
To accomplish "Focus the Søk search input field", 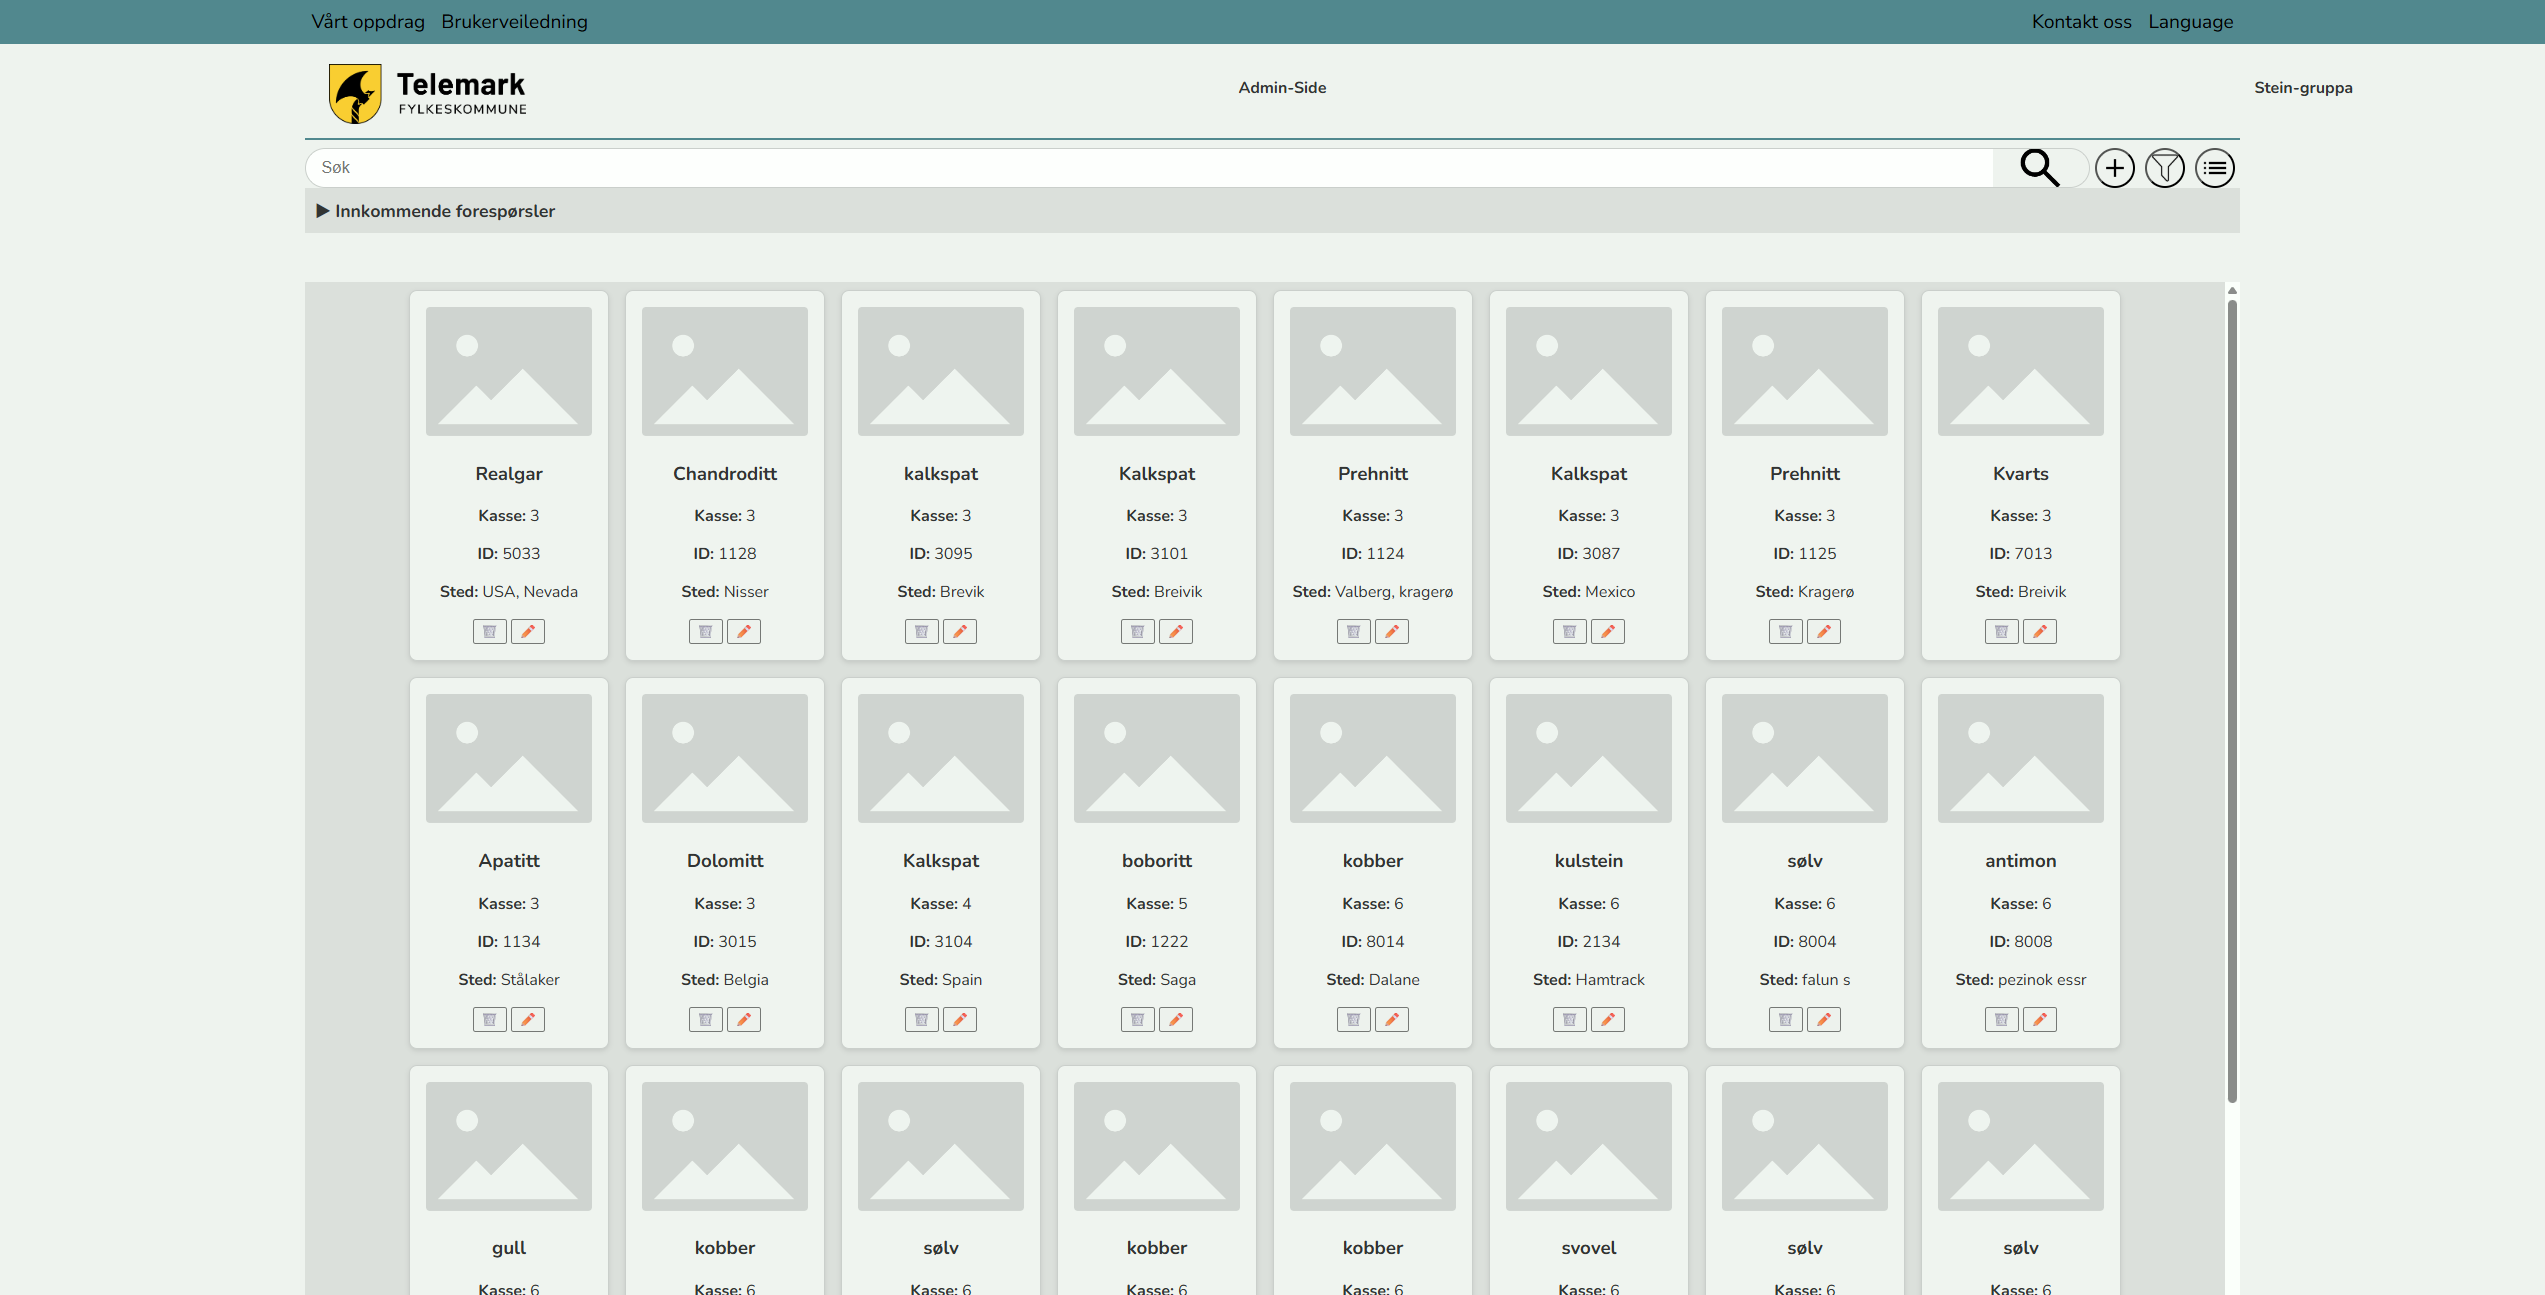I will tap(1150, 168).
